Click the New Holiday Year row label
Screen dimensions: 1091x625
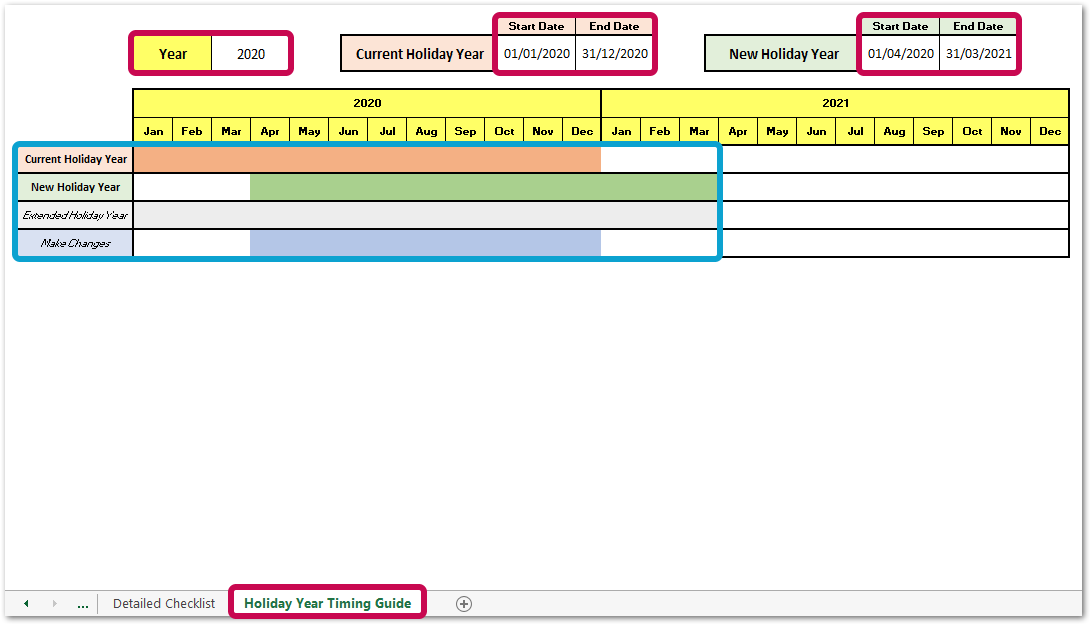coord(74,187)
